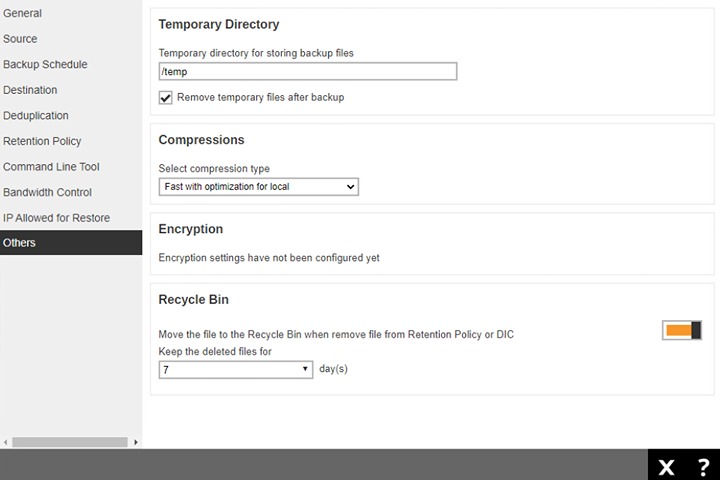The height and width of the screenshot is (480, 720).
Task: Select the Others sidebar item
Action: 19,243
